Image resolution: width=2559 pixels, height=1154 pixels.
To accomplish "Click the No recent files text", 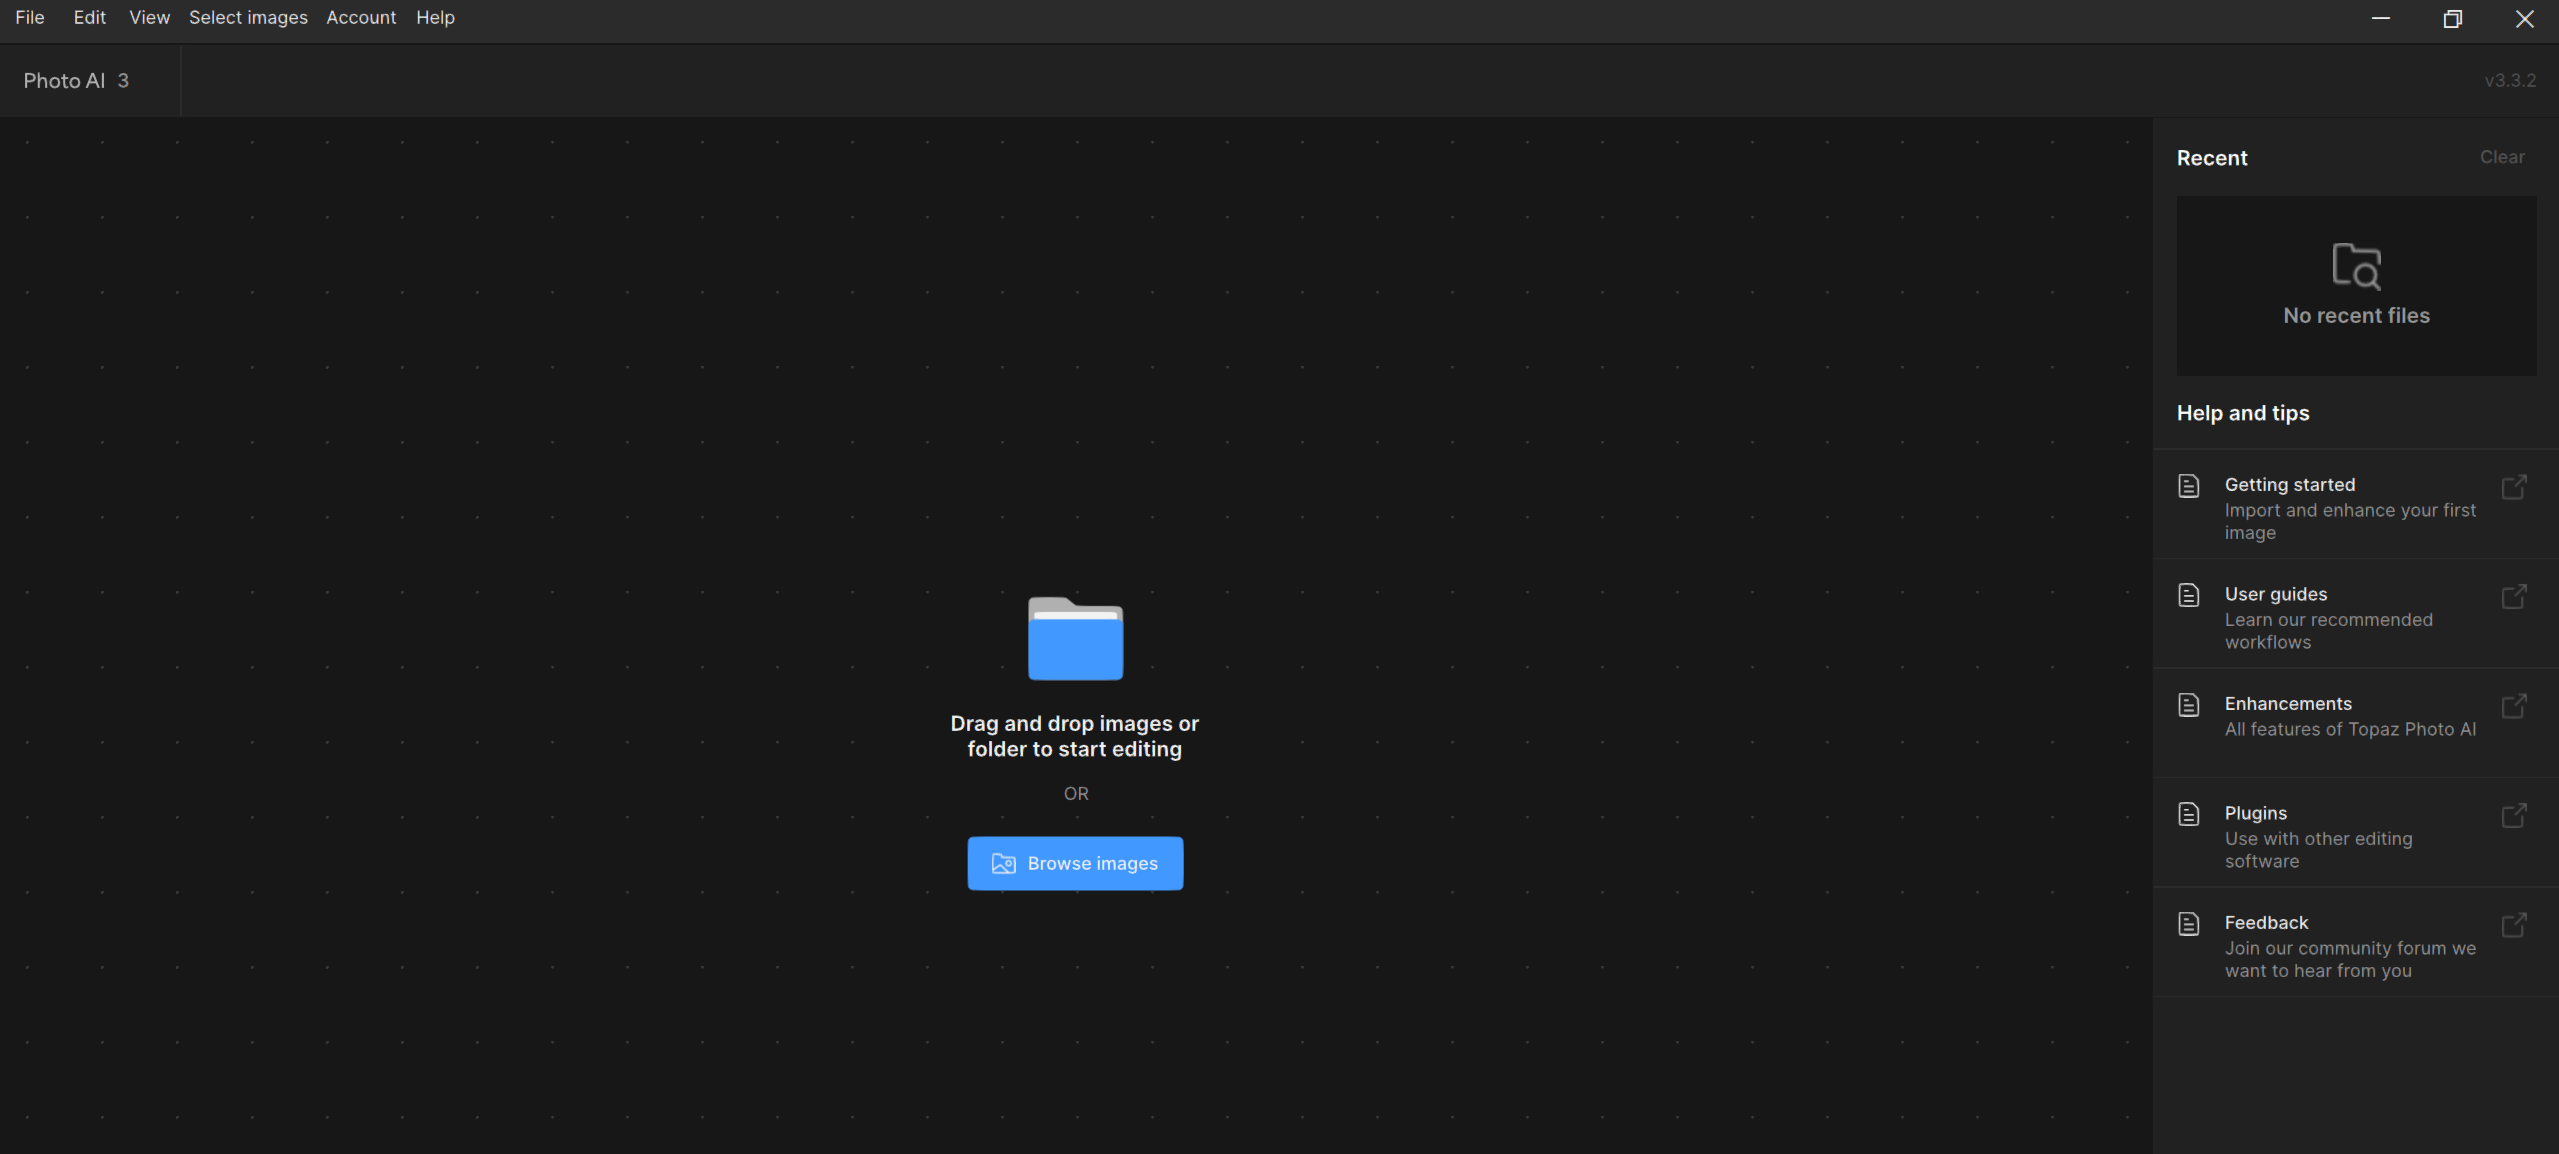I will tap(2356, 316).
